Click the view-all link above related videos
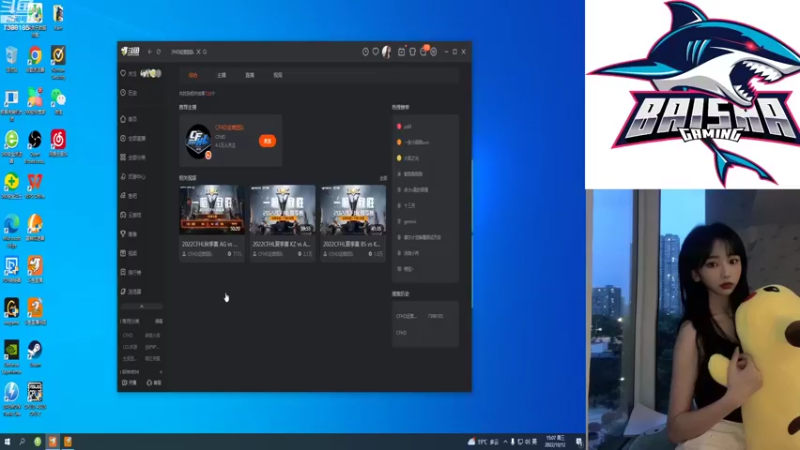 click(x=383, y=178)
